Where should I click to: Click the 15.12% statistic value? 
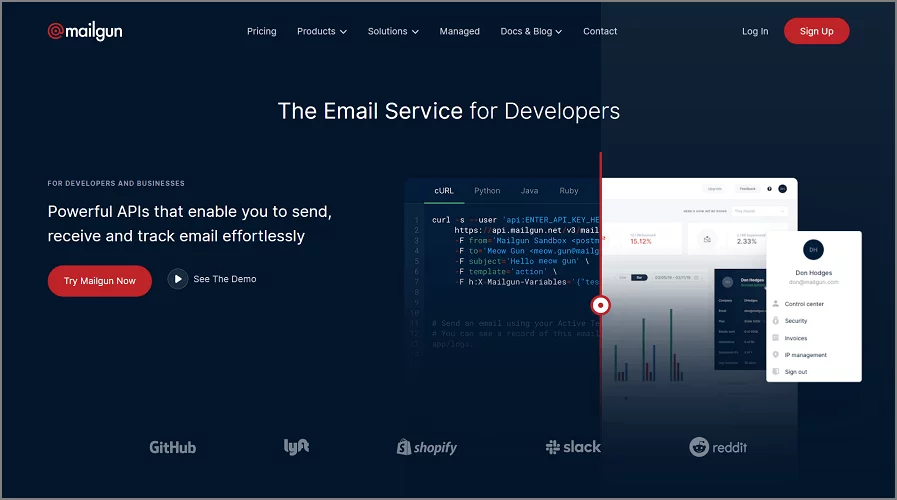click(x=641, y=242)
